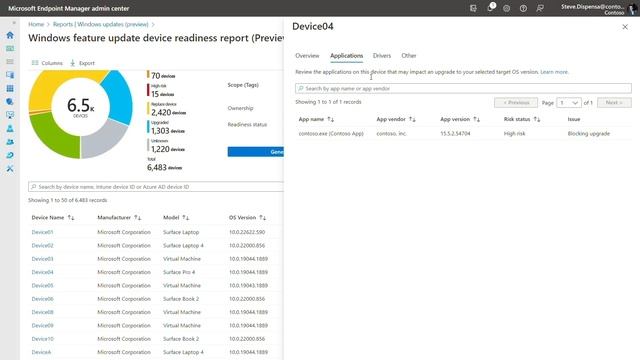Viewport: 640px width, 360px height.
Task: Click the High risk status cell
Action: click(514, 133)
